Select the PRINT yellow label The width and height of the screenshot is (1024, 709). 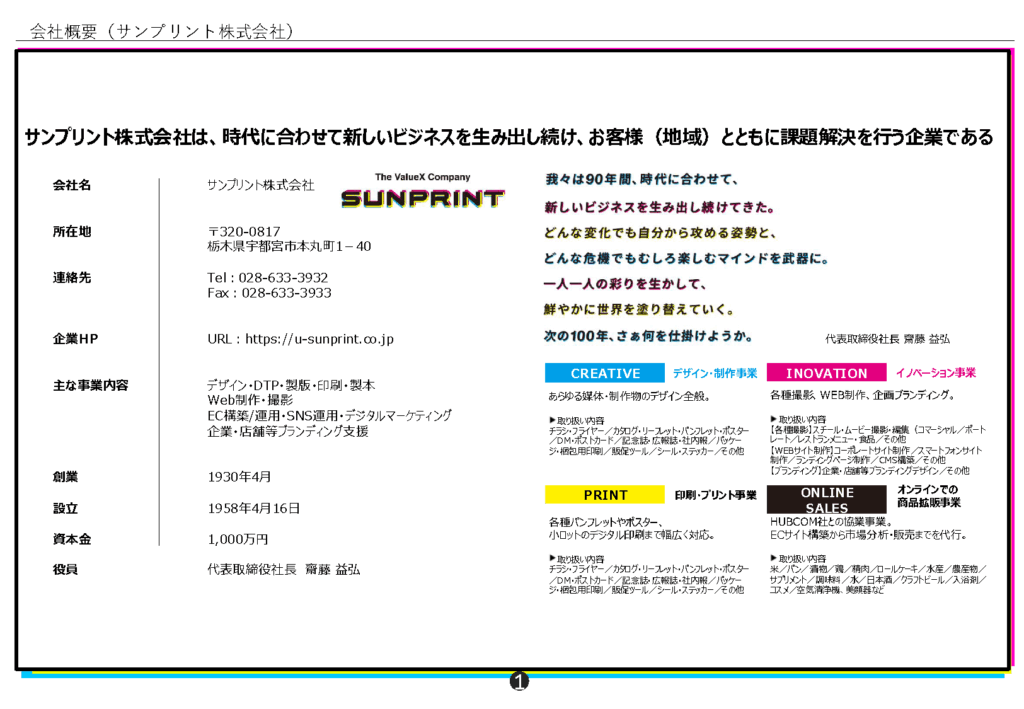click(605, 495)
